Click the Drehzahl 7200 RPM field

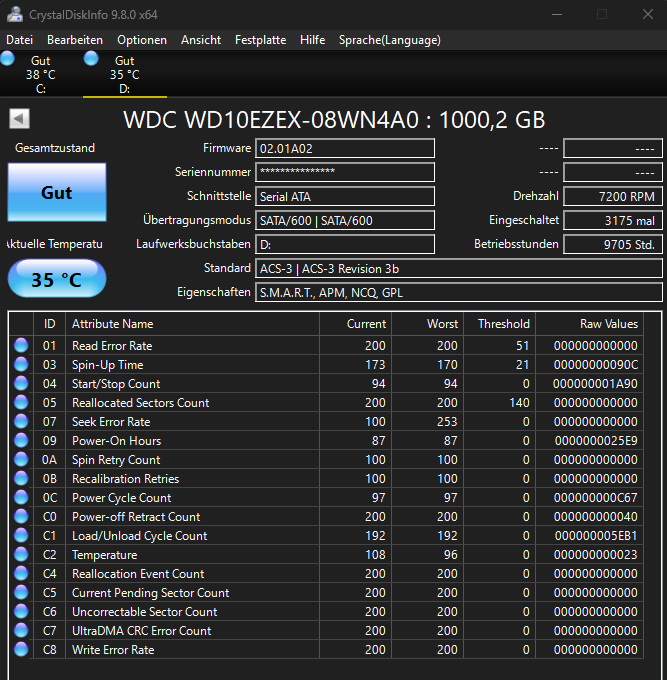613,196
